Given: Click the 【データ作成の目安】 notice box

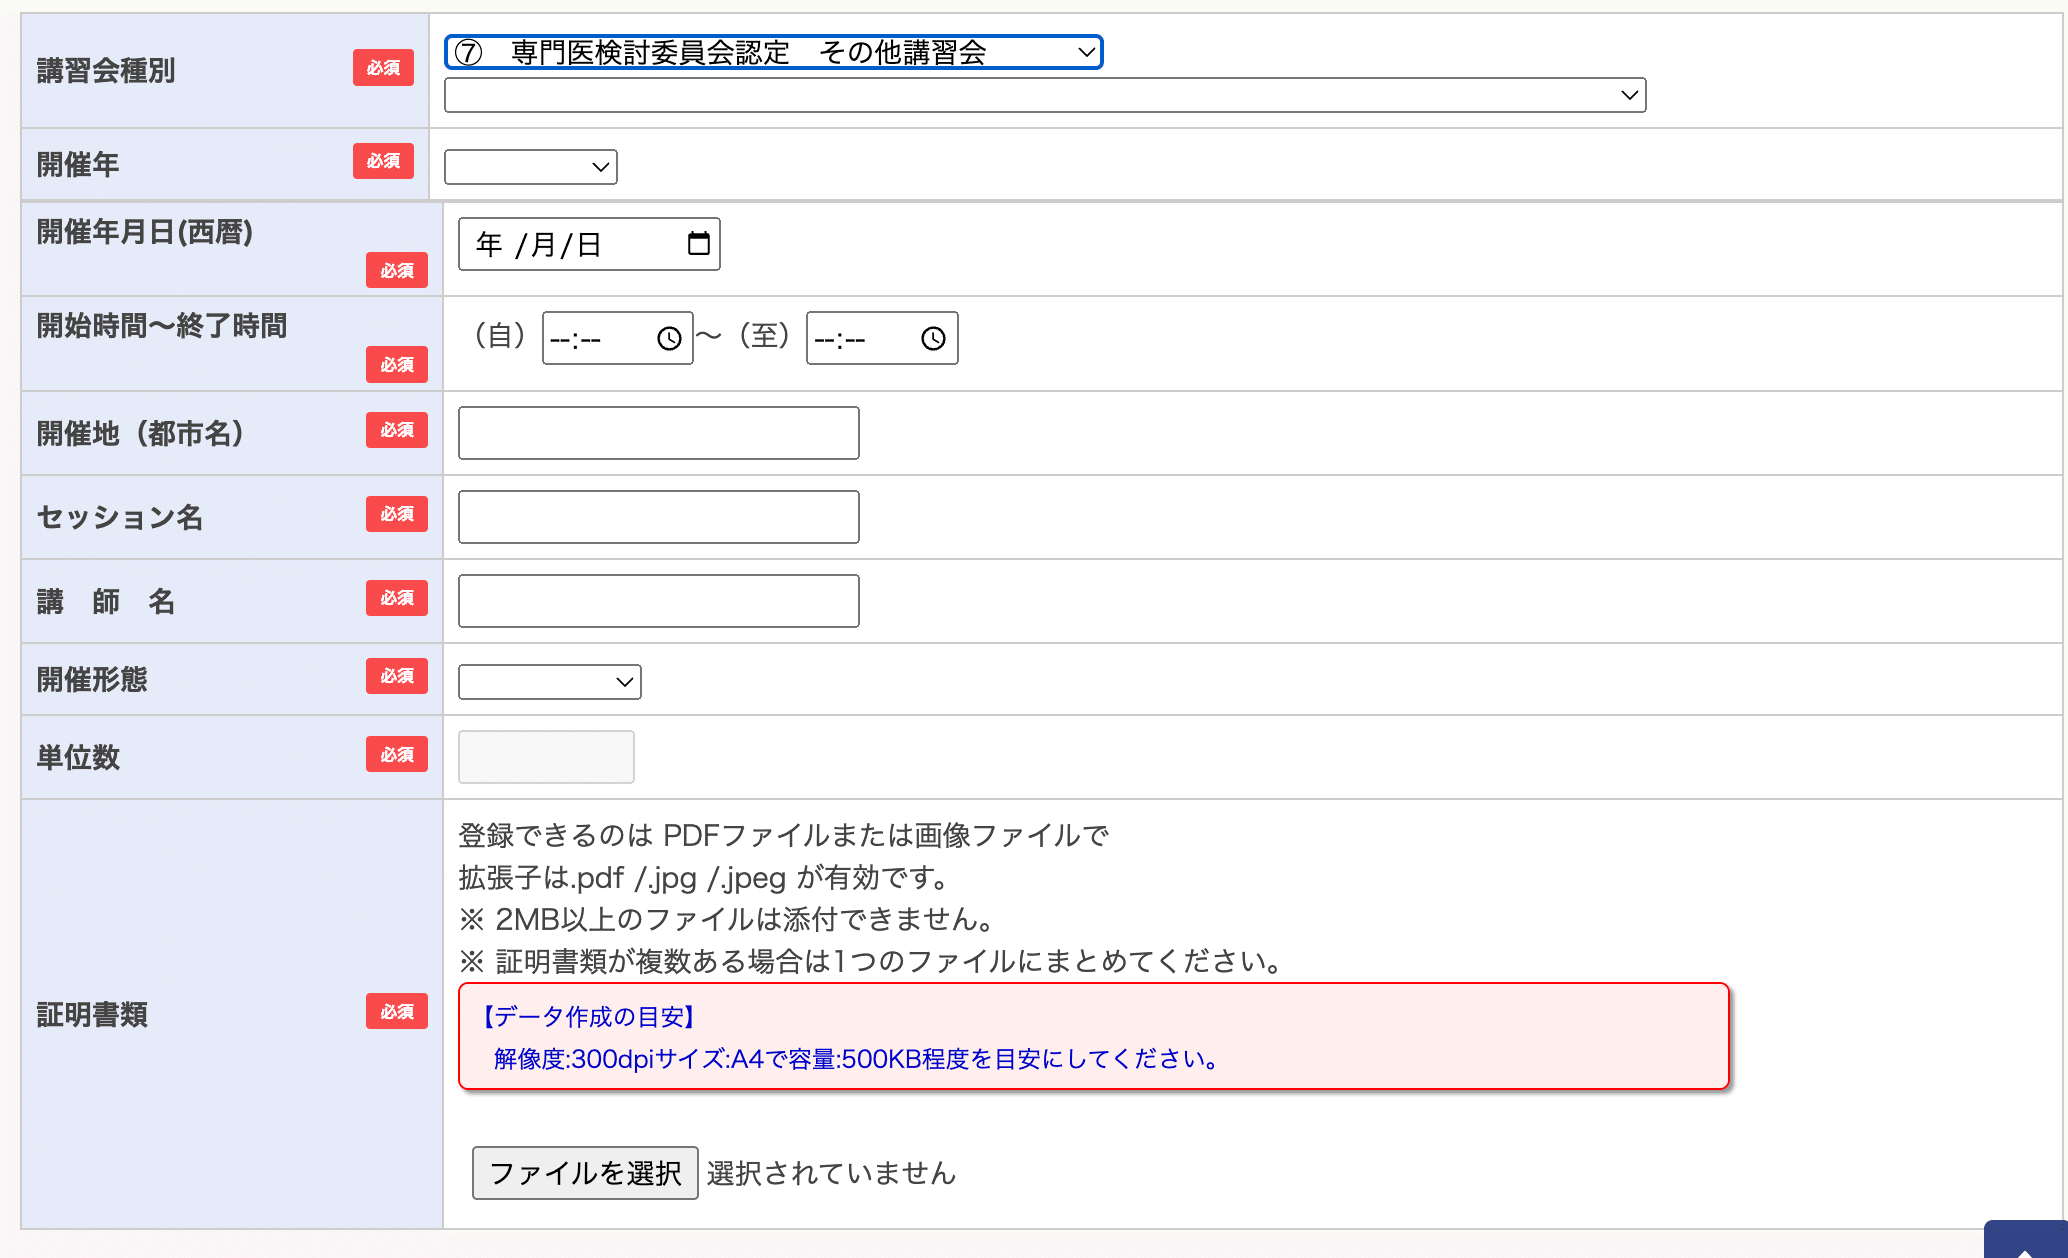Looking at the screenshot, I should [1093, 1037].
